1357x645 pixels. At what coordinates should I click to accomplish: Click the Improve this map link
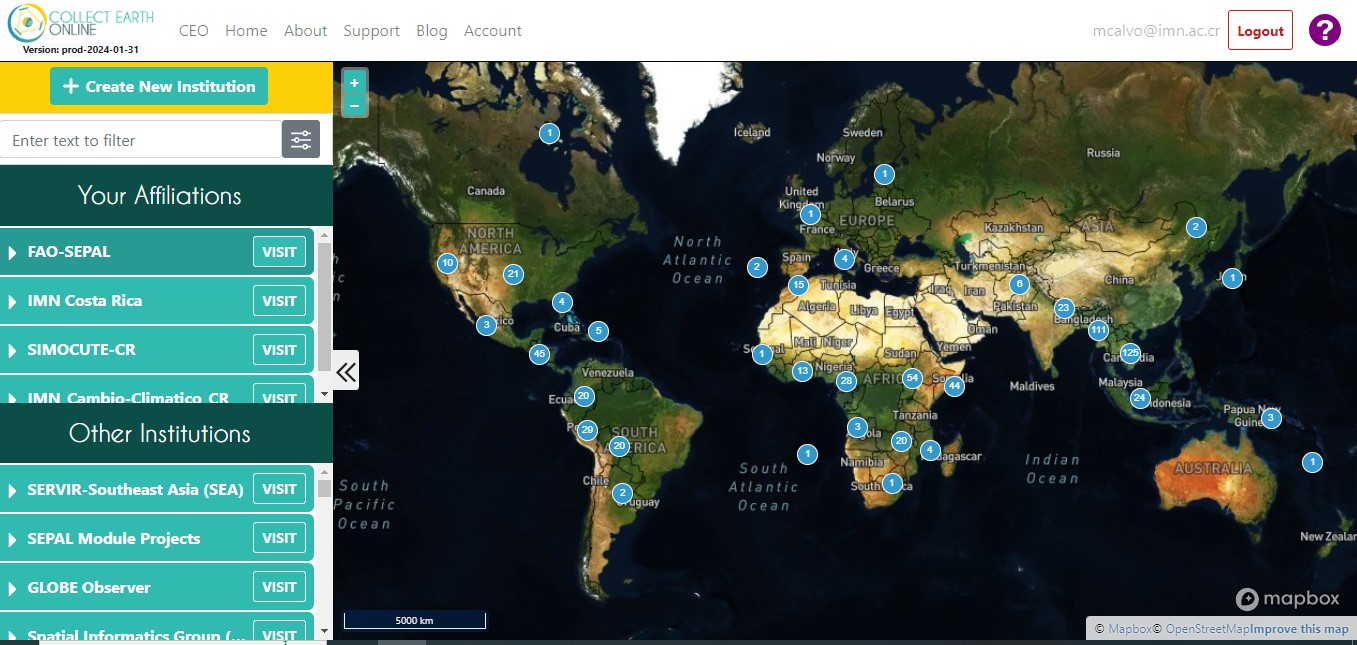(1299, 629)
